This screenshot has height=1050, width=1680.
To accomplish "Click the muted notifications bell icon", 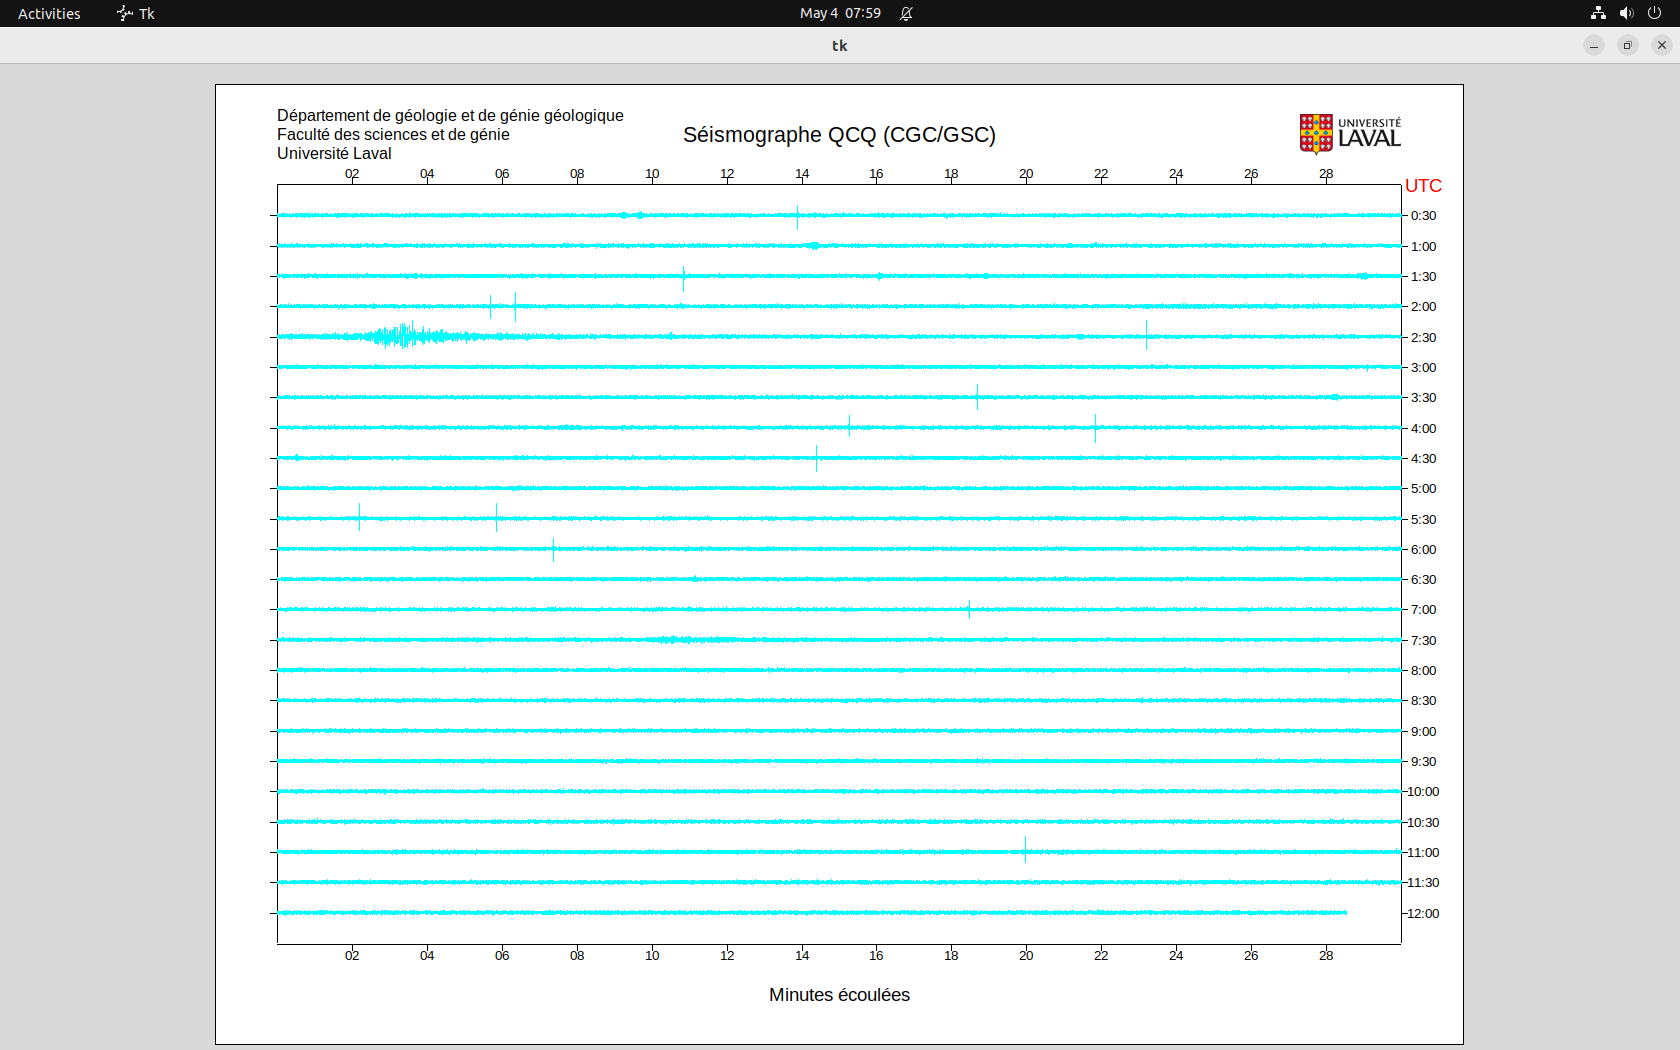I will [x=906, y=13].
